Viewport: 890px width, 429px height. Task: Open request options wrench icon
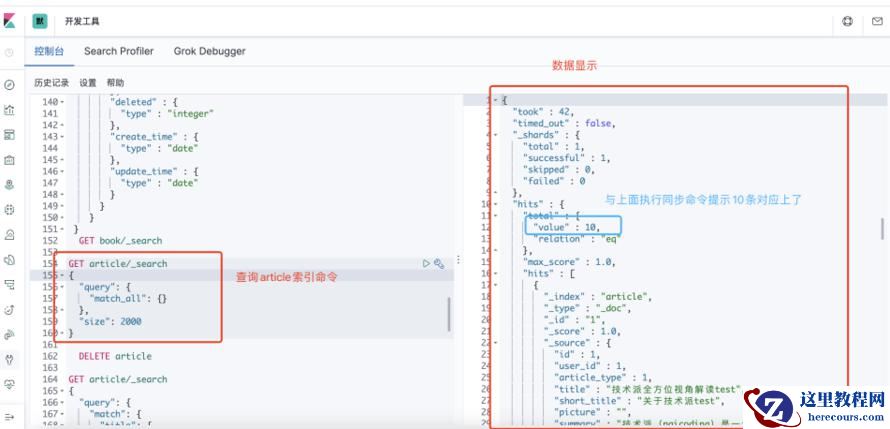(439, 263)
